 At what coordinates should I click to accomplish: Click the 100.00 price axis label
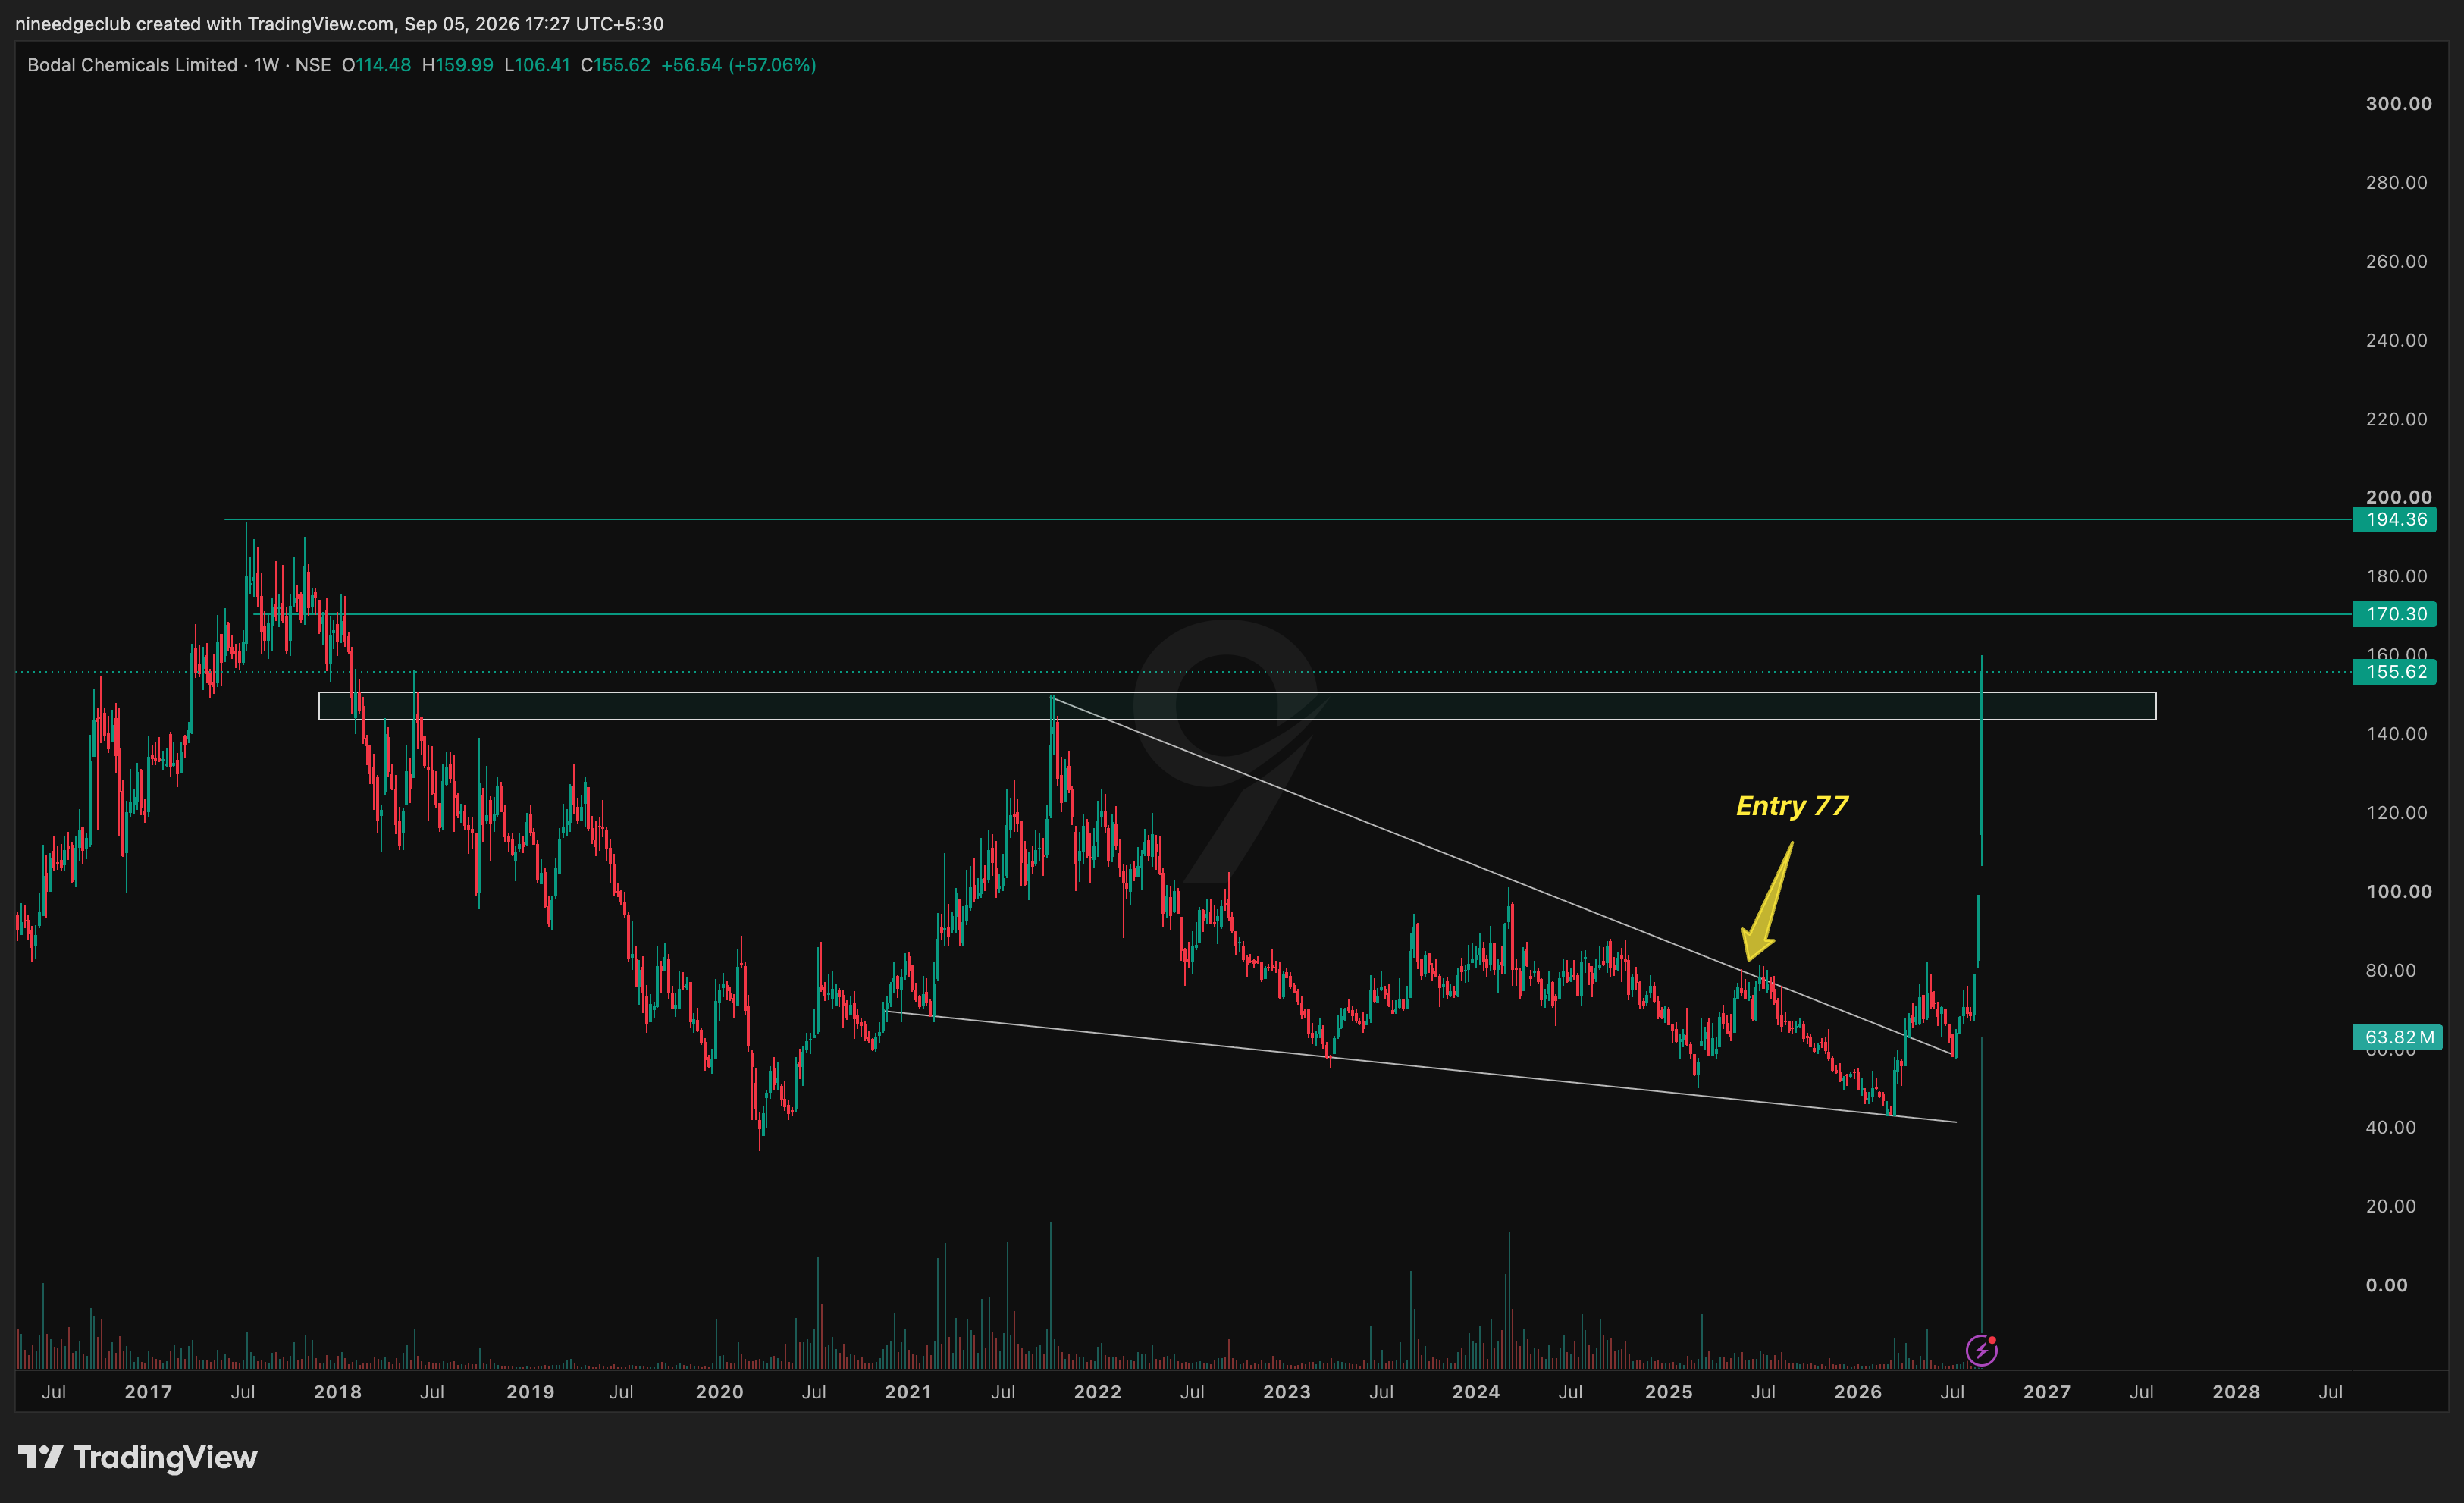point(2398,891)
